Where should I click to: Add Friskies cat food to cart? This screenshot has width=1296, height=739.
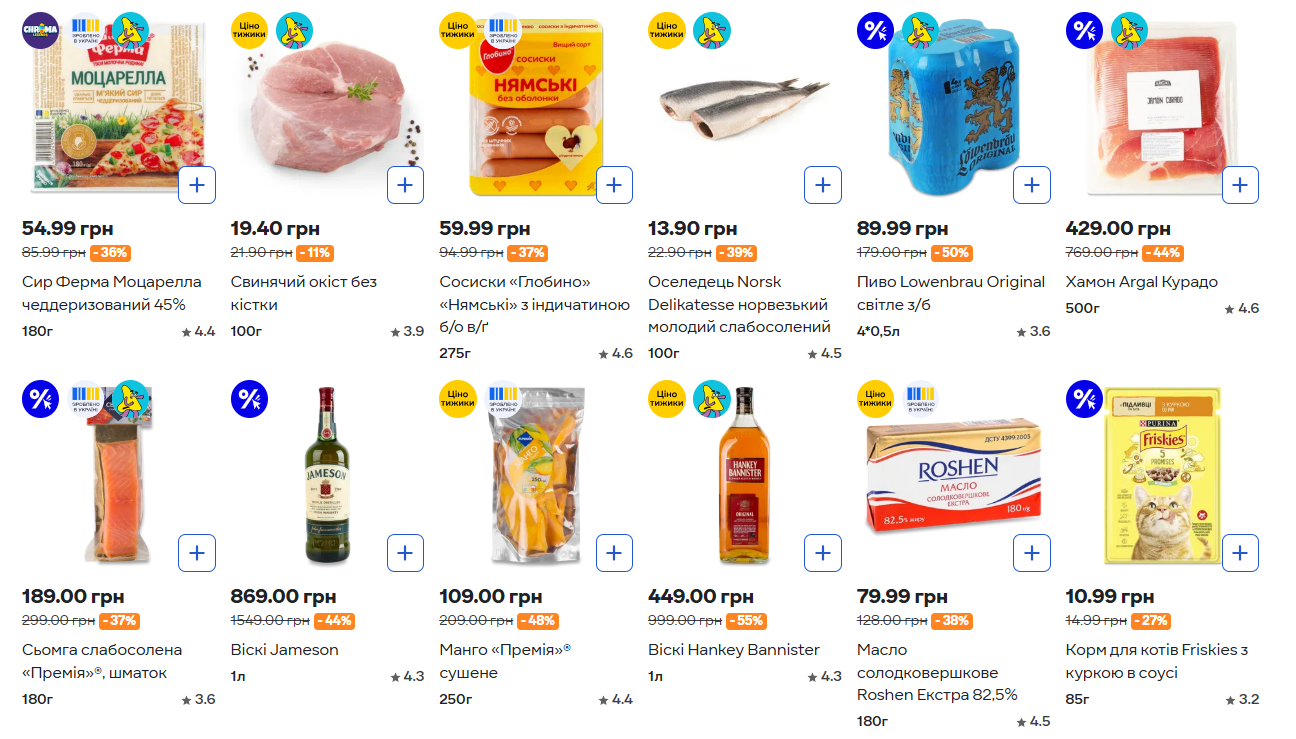point(1240,553)
